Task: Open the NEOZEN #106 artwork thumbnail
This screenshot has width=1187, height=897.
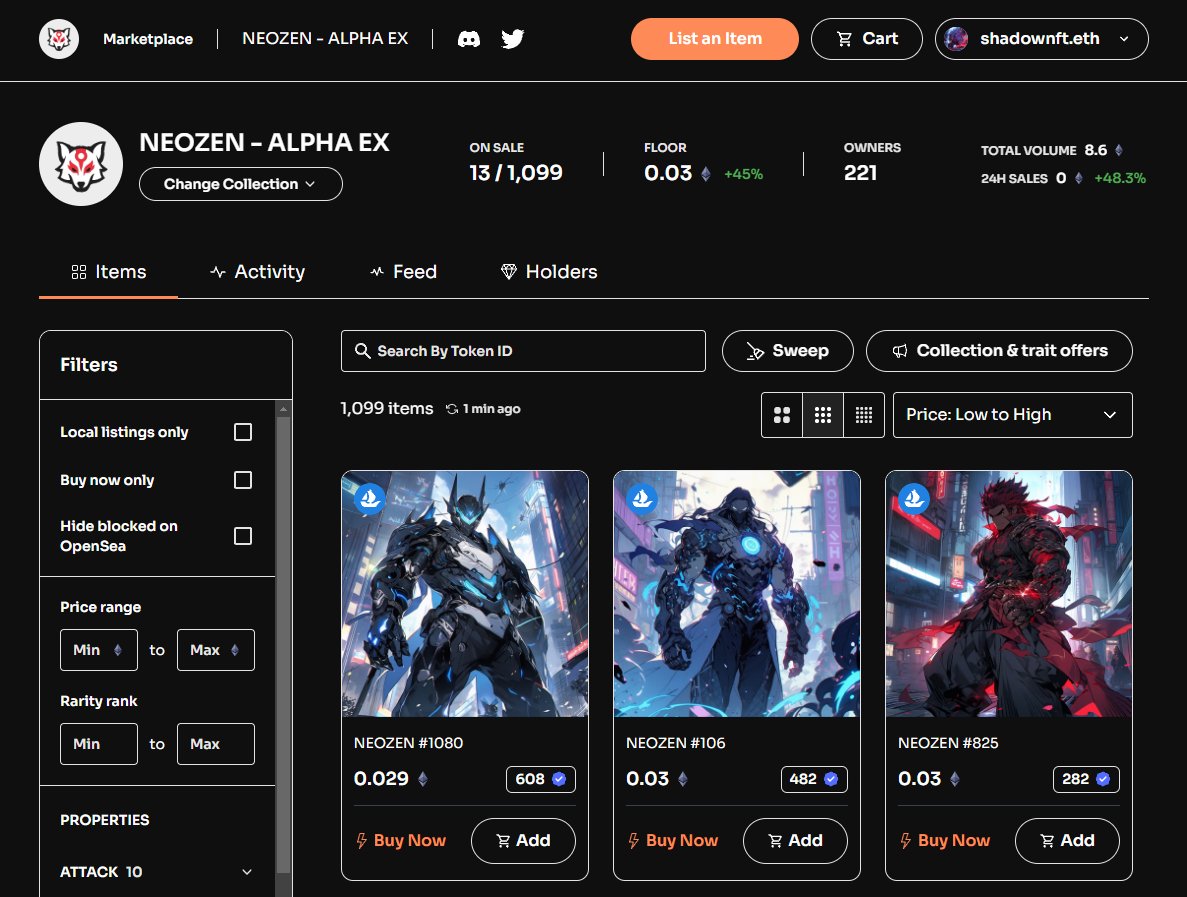Action: [x=737, y=593]
